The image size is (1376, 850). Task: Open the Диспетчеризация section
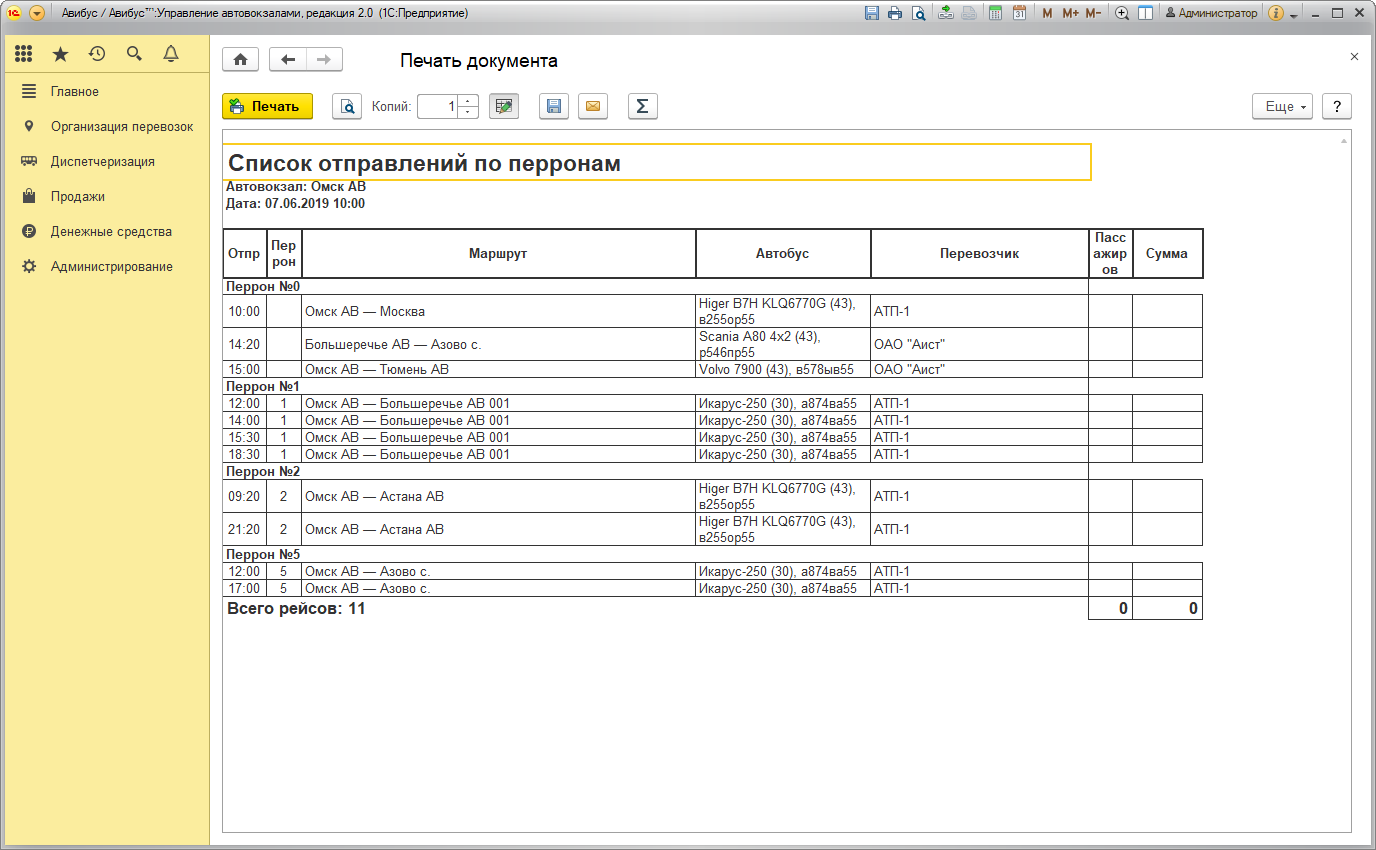coord(102,161)
